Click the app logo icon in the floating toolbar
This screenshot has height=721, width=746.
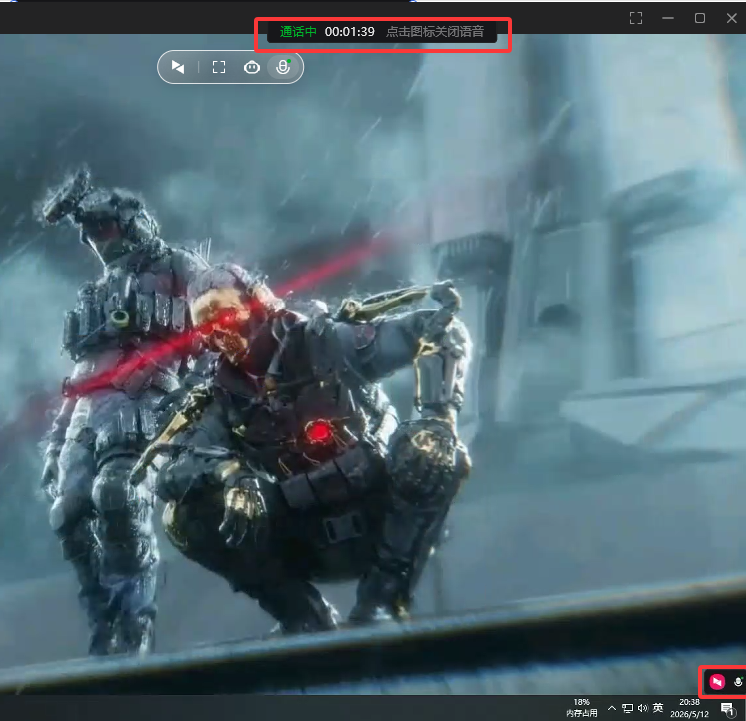[178, 67]
